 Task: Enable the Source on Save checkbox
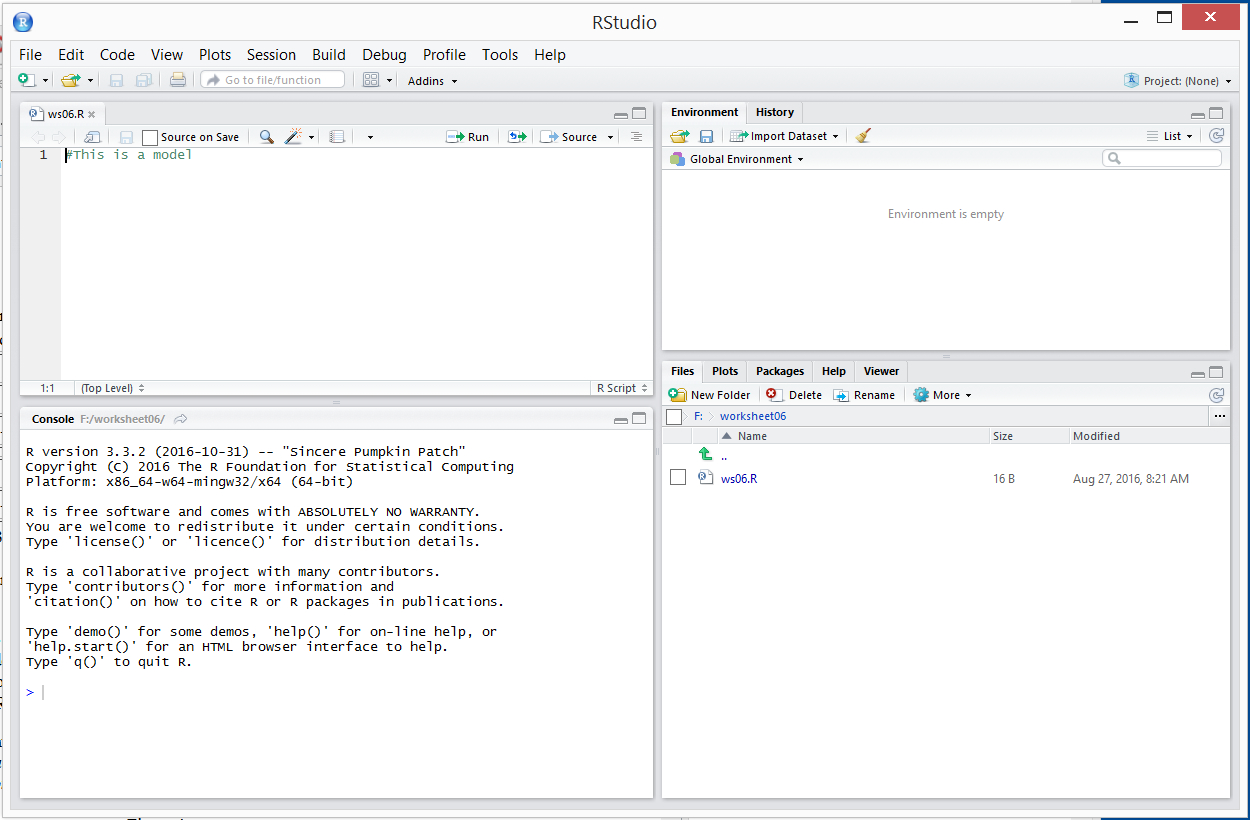150,137
